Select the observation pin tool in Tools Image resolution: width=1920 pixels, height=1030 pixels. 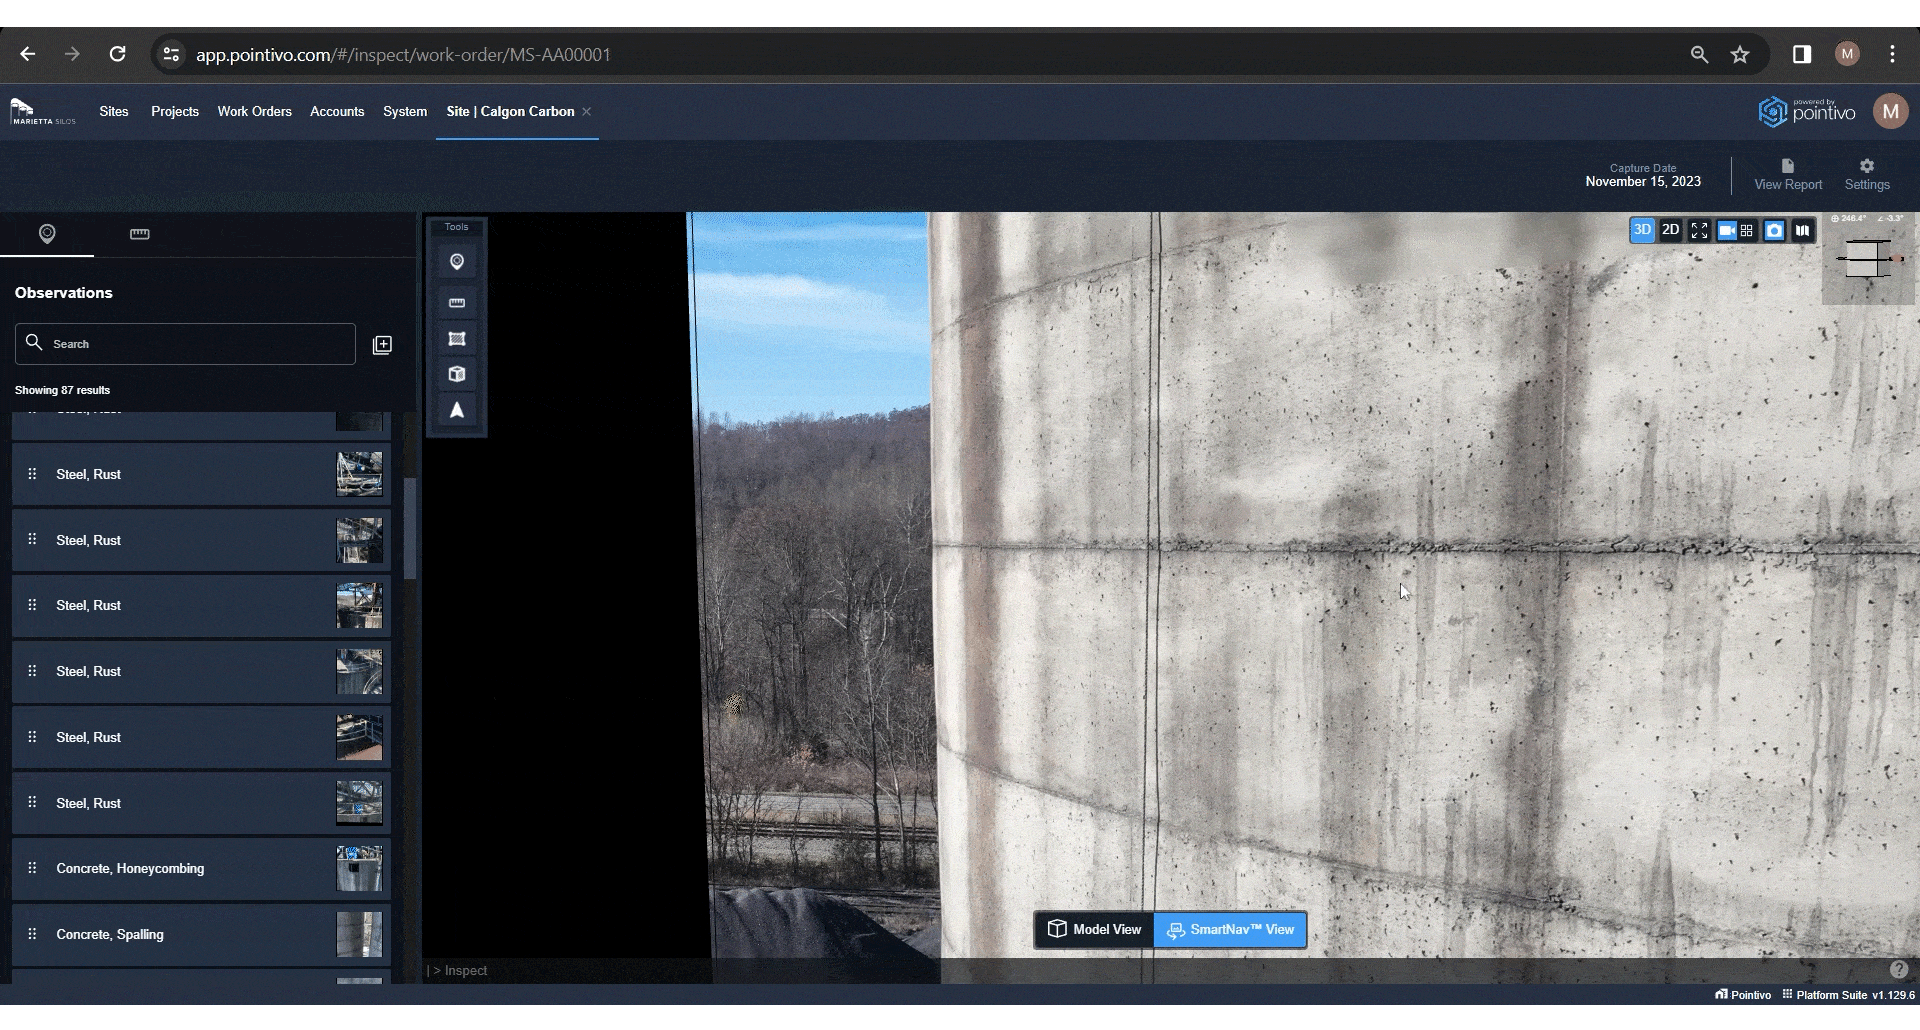click(x=457, y=262)
